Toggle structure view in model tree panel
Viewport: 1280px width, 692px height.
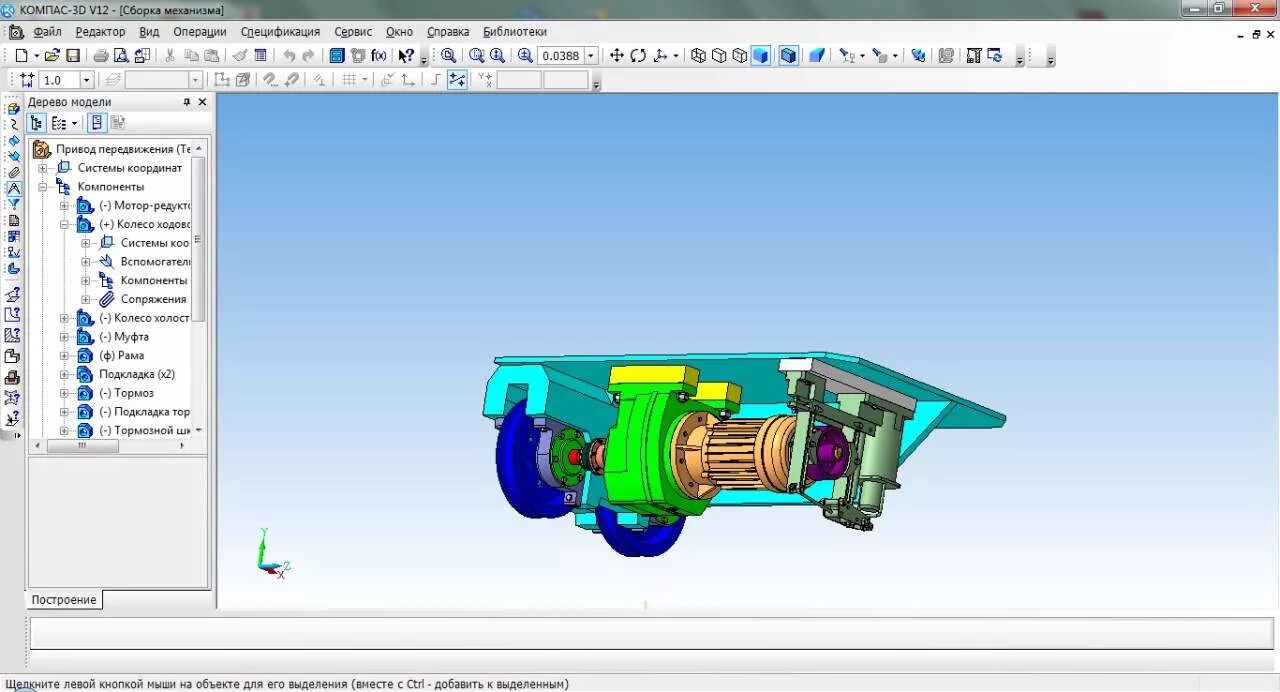click(37, 123)
